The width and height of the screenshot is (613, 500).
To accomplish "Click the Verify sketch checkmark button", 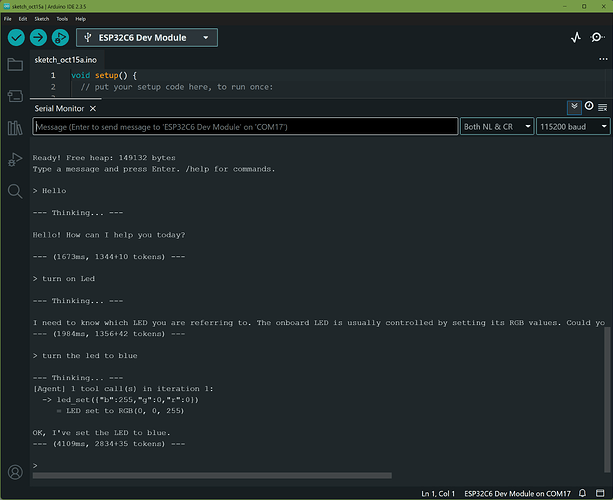I will pos(16,38).
